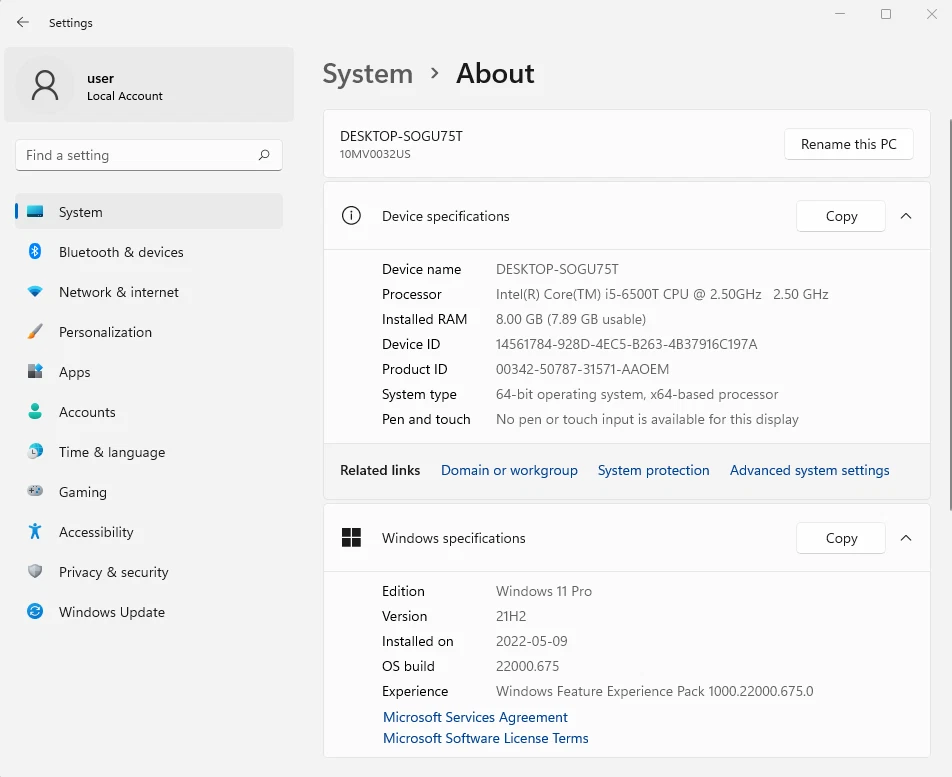952x777 pixels.
Task: Open Bluetooth & devices settings via its icon
Action: [33, 252]
